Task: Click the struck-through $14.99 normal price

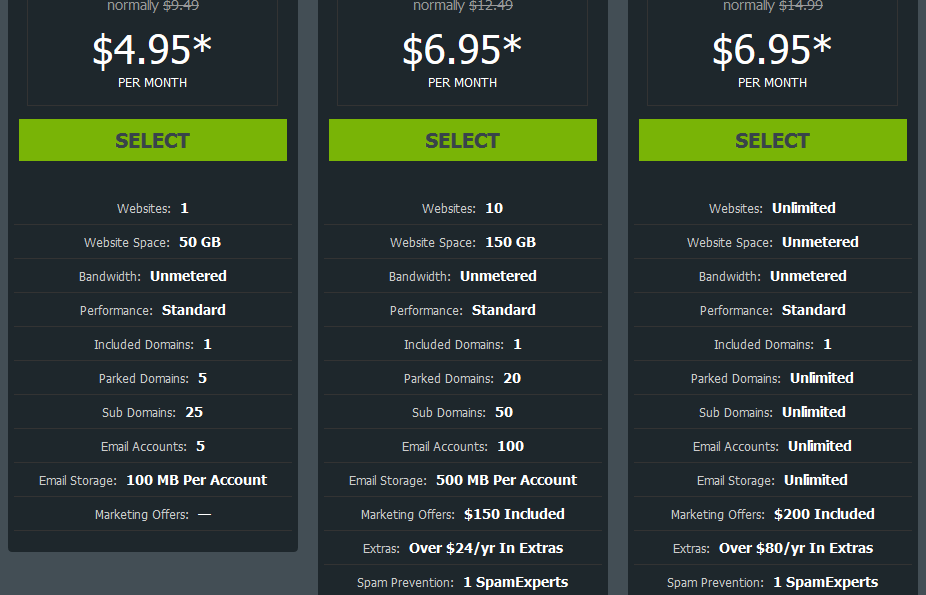Action: click(x=801, y=6)
